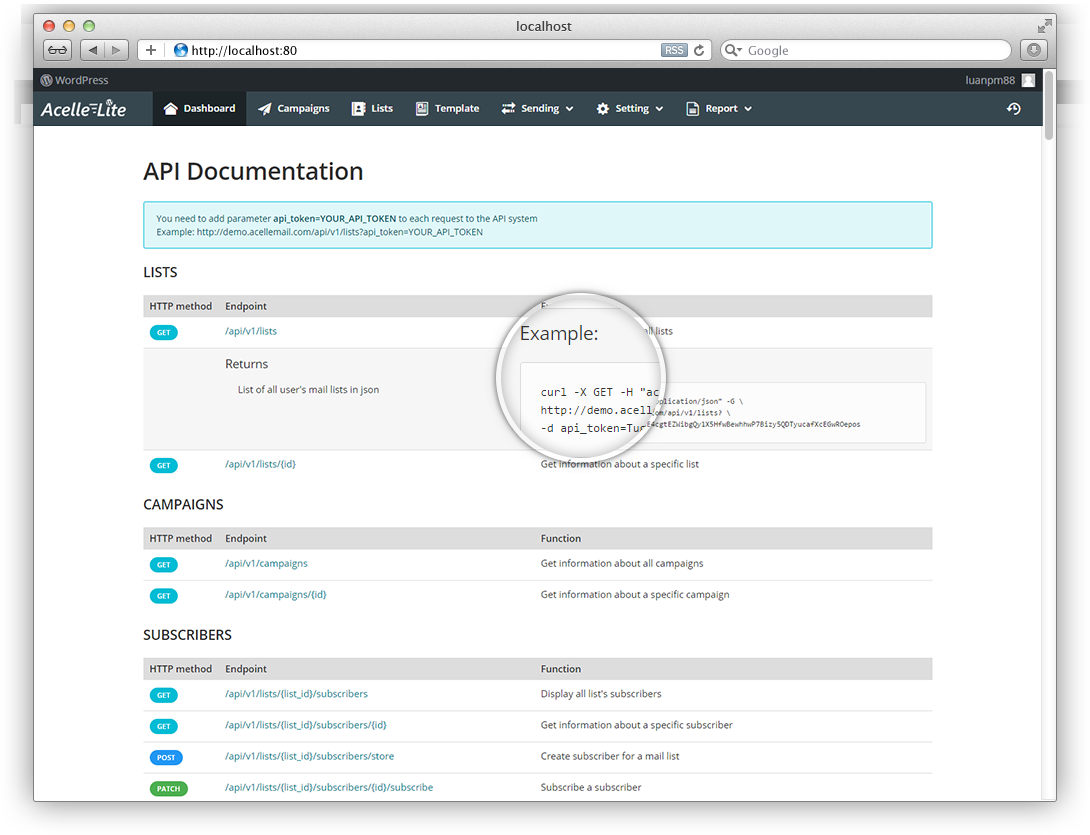Image resolution: width=1090 pixels, height=835 pixels.
Task: Click the luanpm88 username
Action: 990,80
